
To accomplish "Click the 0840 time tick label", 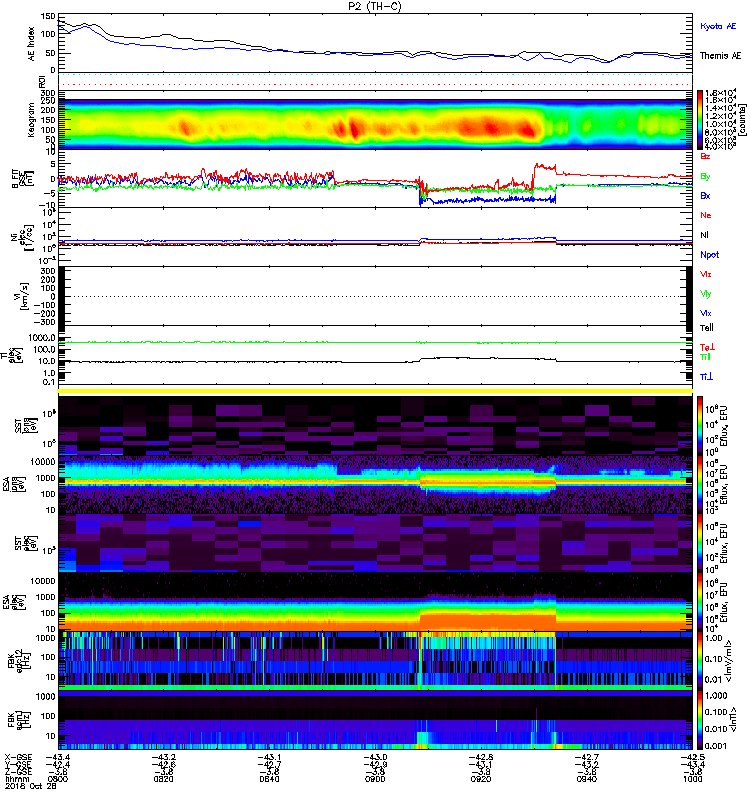I will pyautogui.click(x=269, y=779).
